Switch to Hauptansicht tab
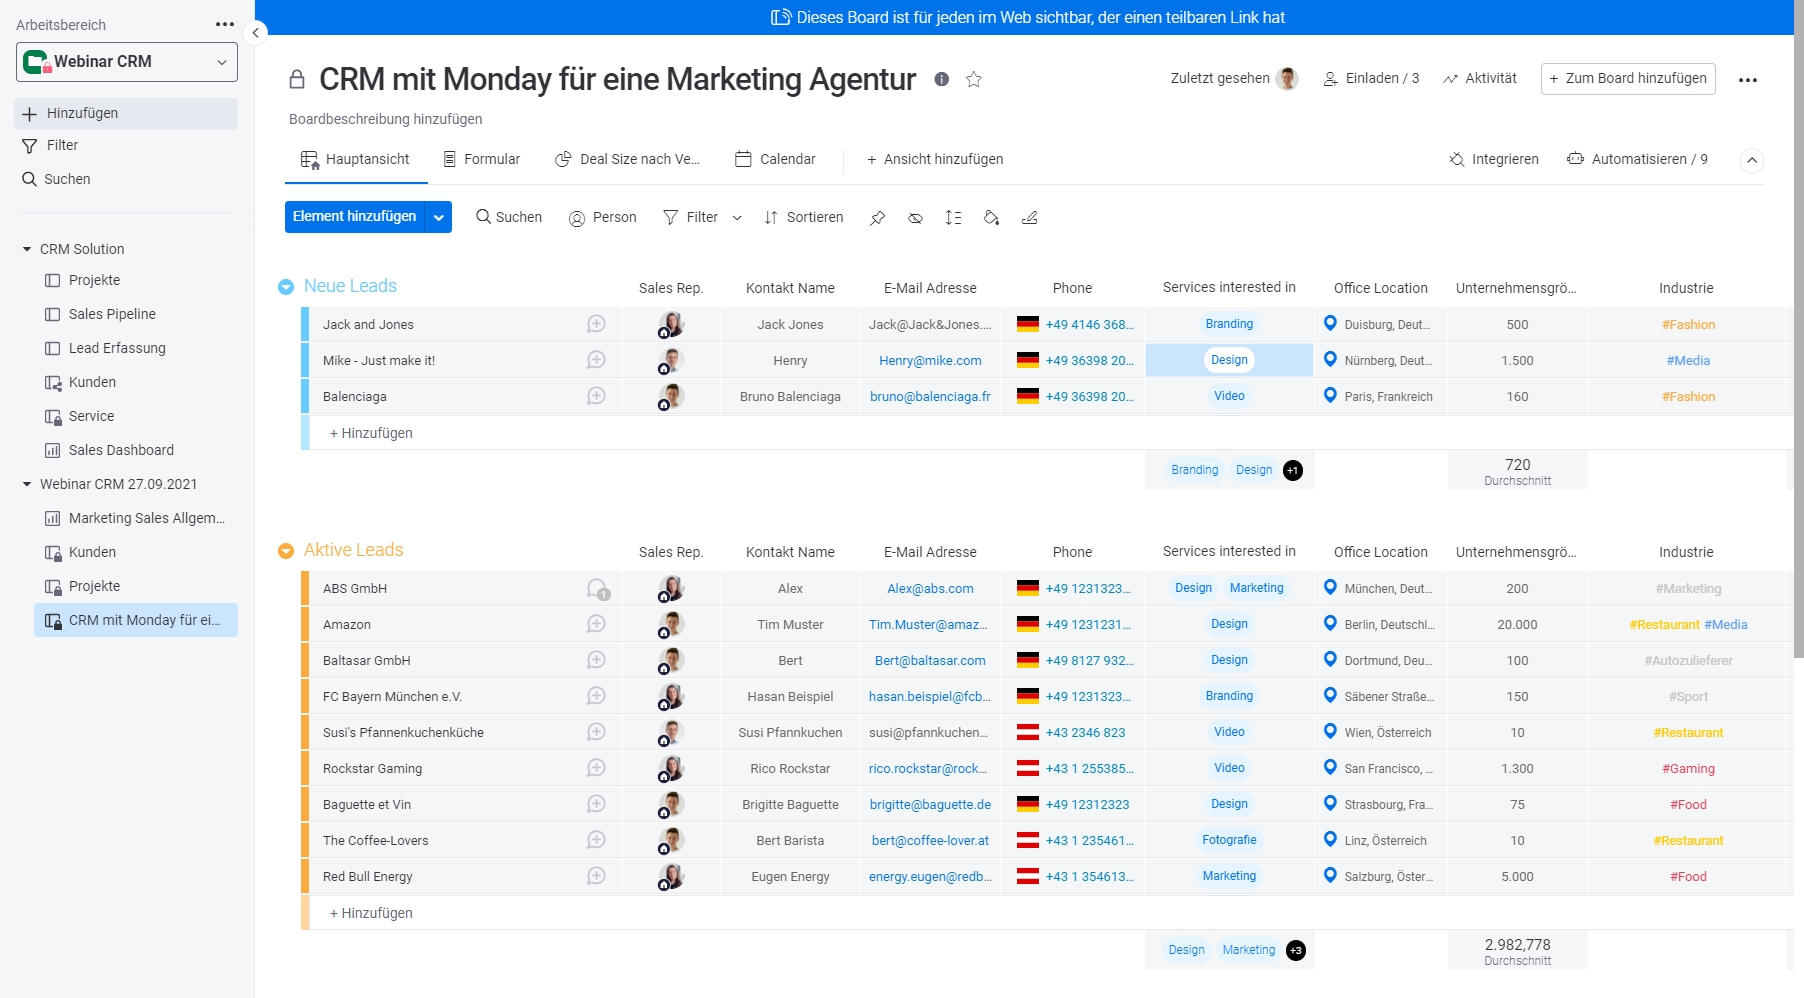Image resolution: width=1804 pixels, height=998 pixels. point(356,160)
